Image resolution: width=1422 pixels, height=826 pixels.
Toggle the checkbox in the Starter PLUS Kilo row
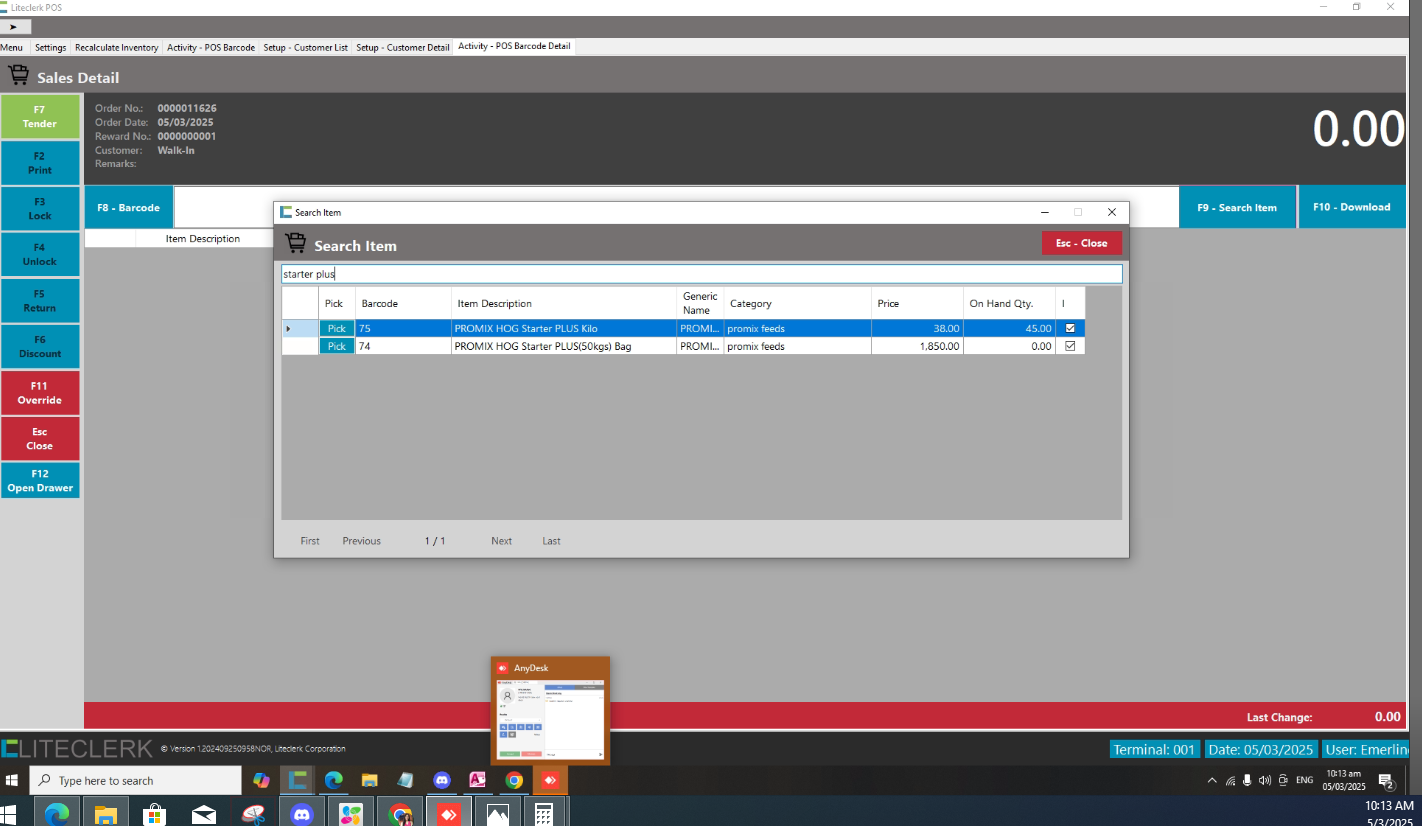click(x=1070, y=328)
